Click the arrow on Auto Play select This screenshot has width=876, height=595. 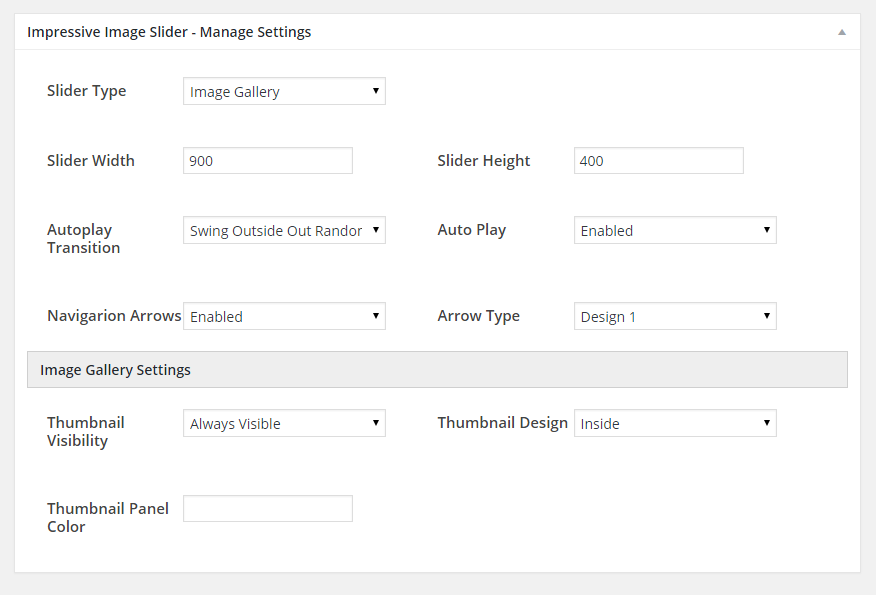tap(766, 230)
